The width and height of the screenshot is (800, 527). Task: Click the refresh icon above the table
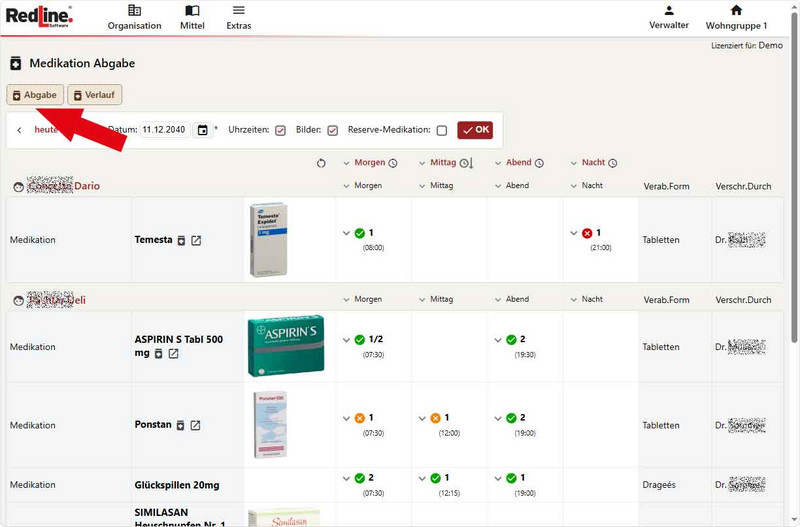[320, 163]
